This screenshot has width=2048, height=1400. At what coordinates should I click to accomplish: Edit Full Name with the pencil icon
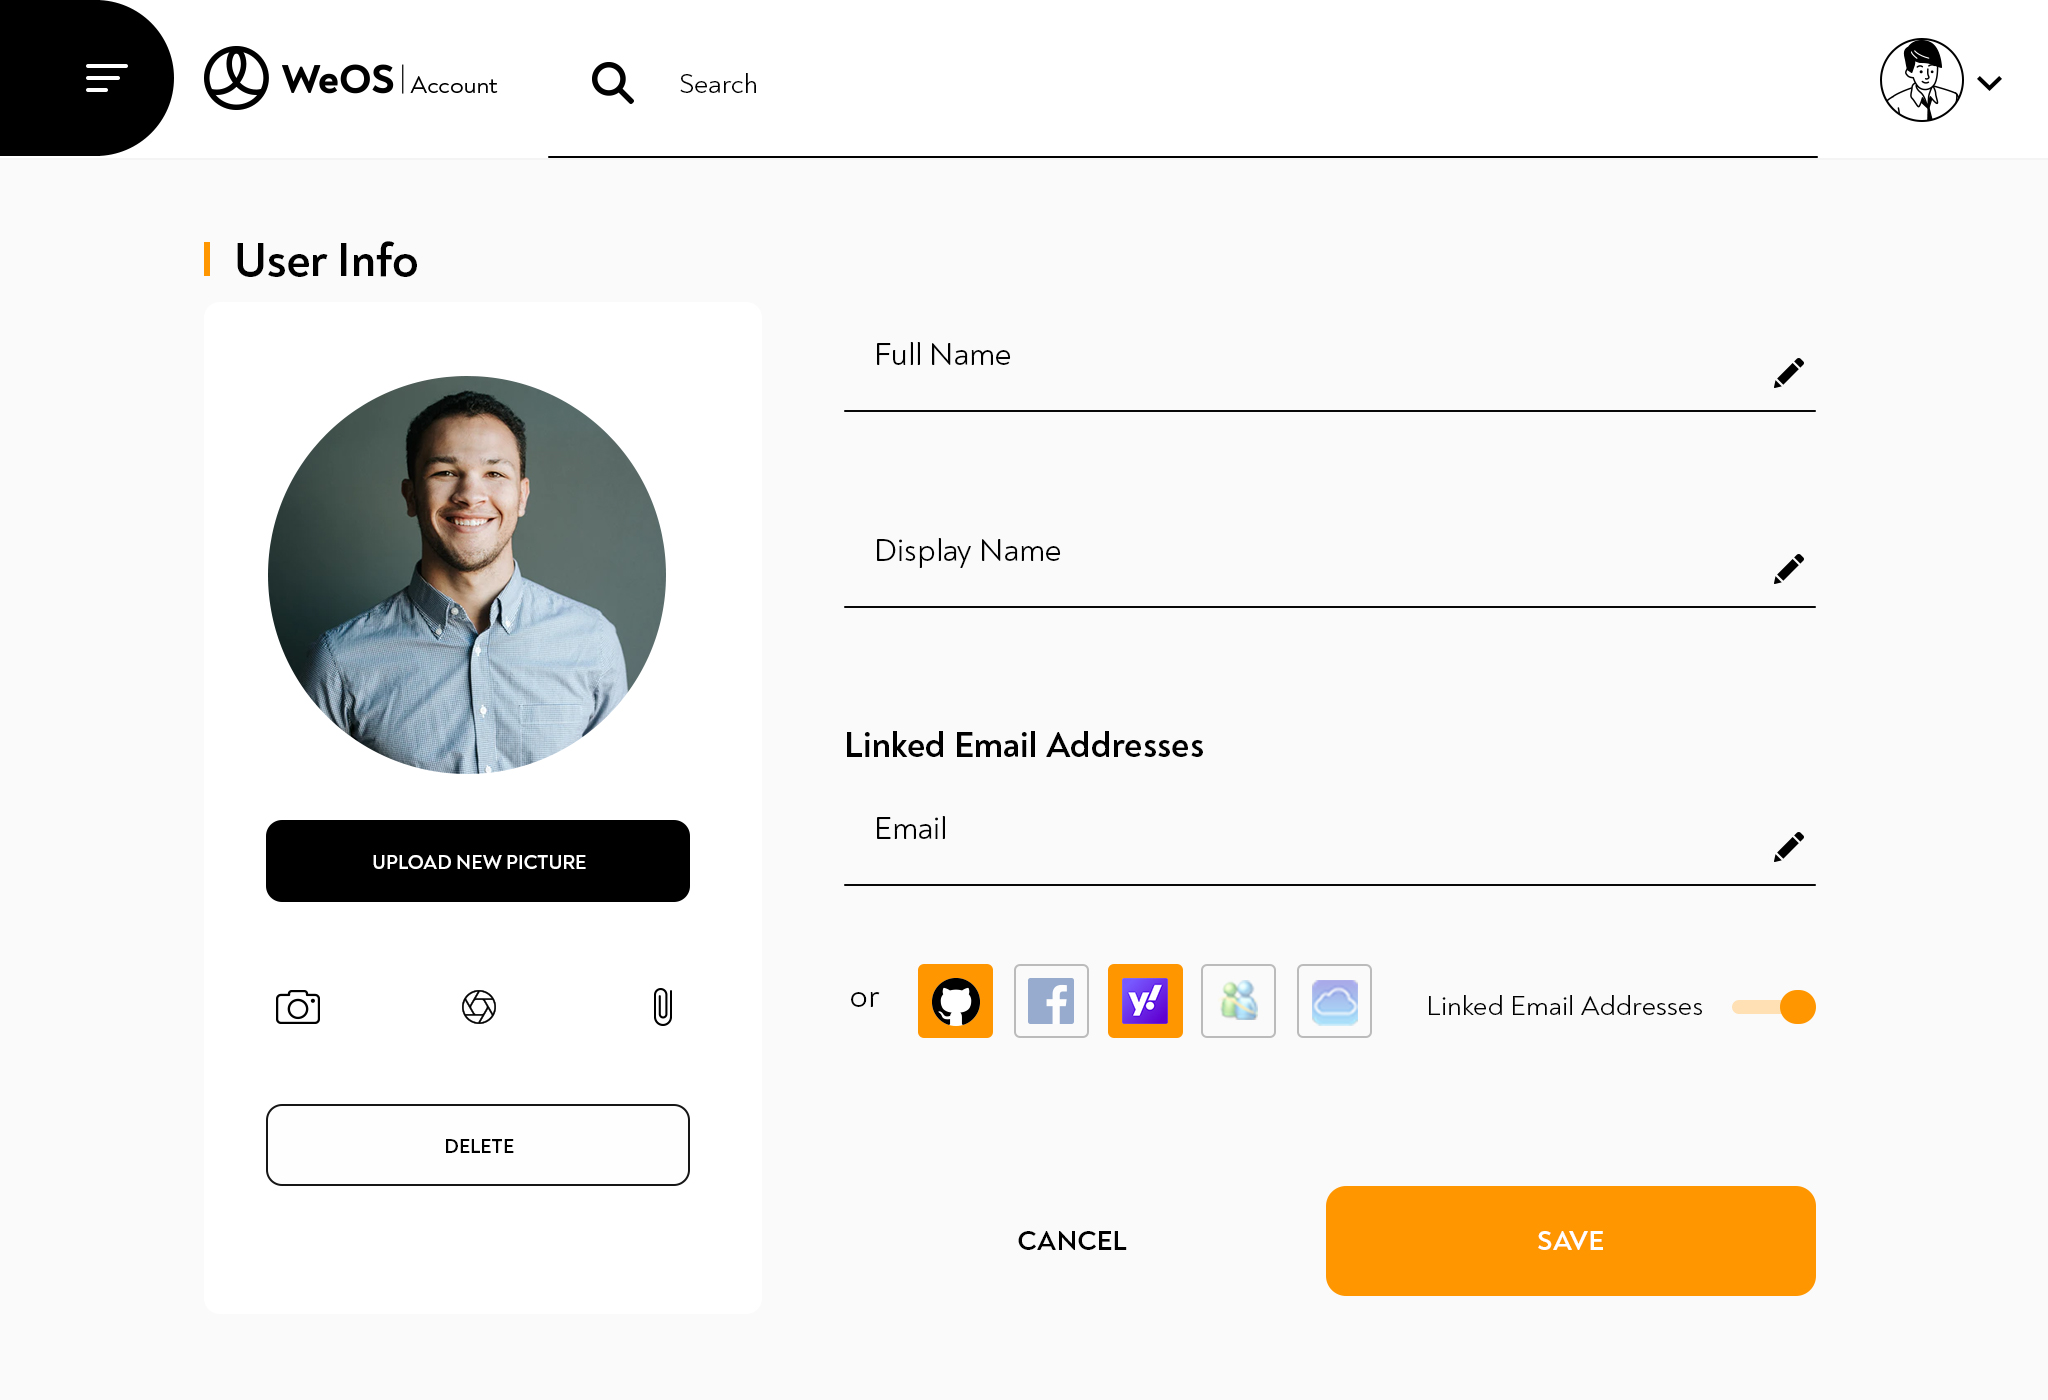click(1788, 373)
